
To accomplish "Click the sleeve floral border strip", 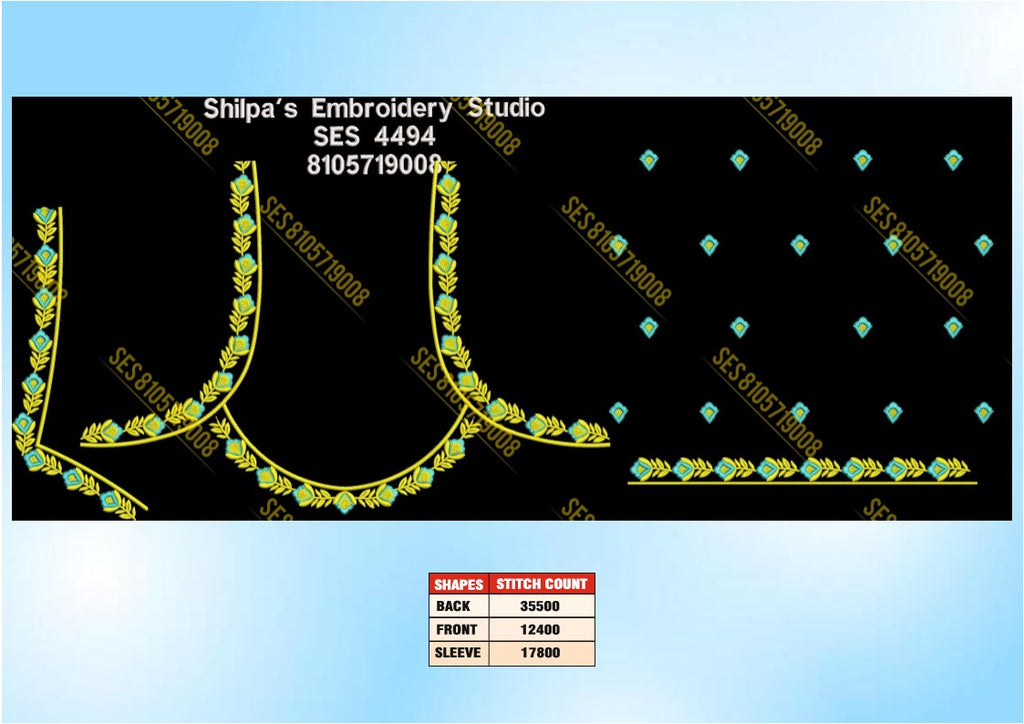I will point(802,471).
